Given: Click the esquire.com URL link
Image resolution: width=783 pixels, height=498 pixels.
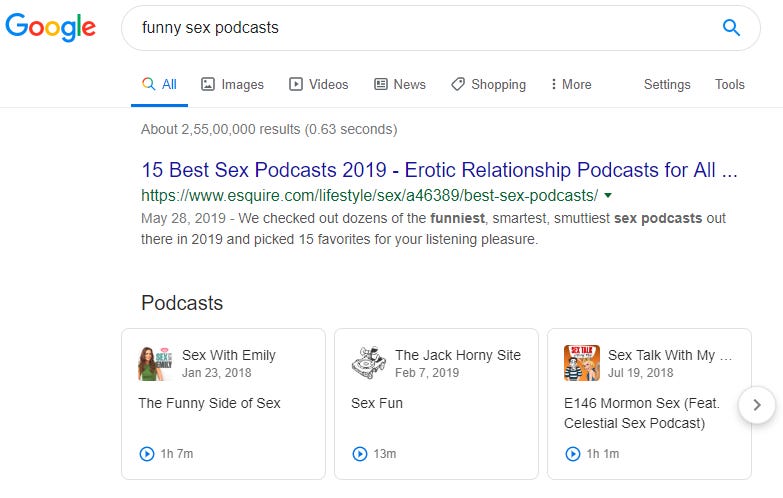Looking at the screenshot, I should click(370, 195).
